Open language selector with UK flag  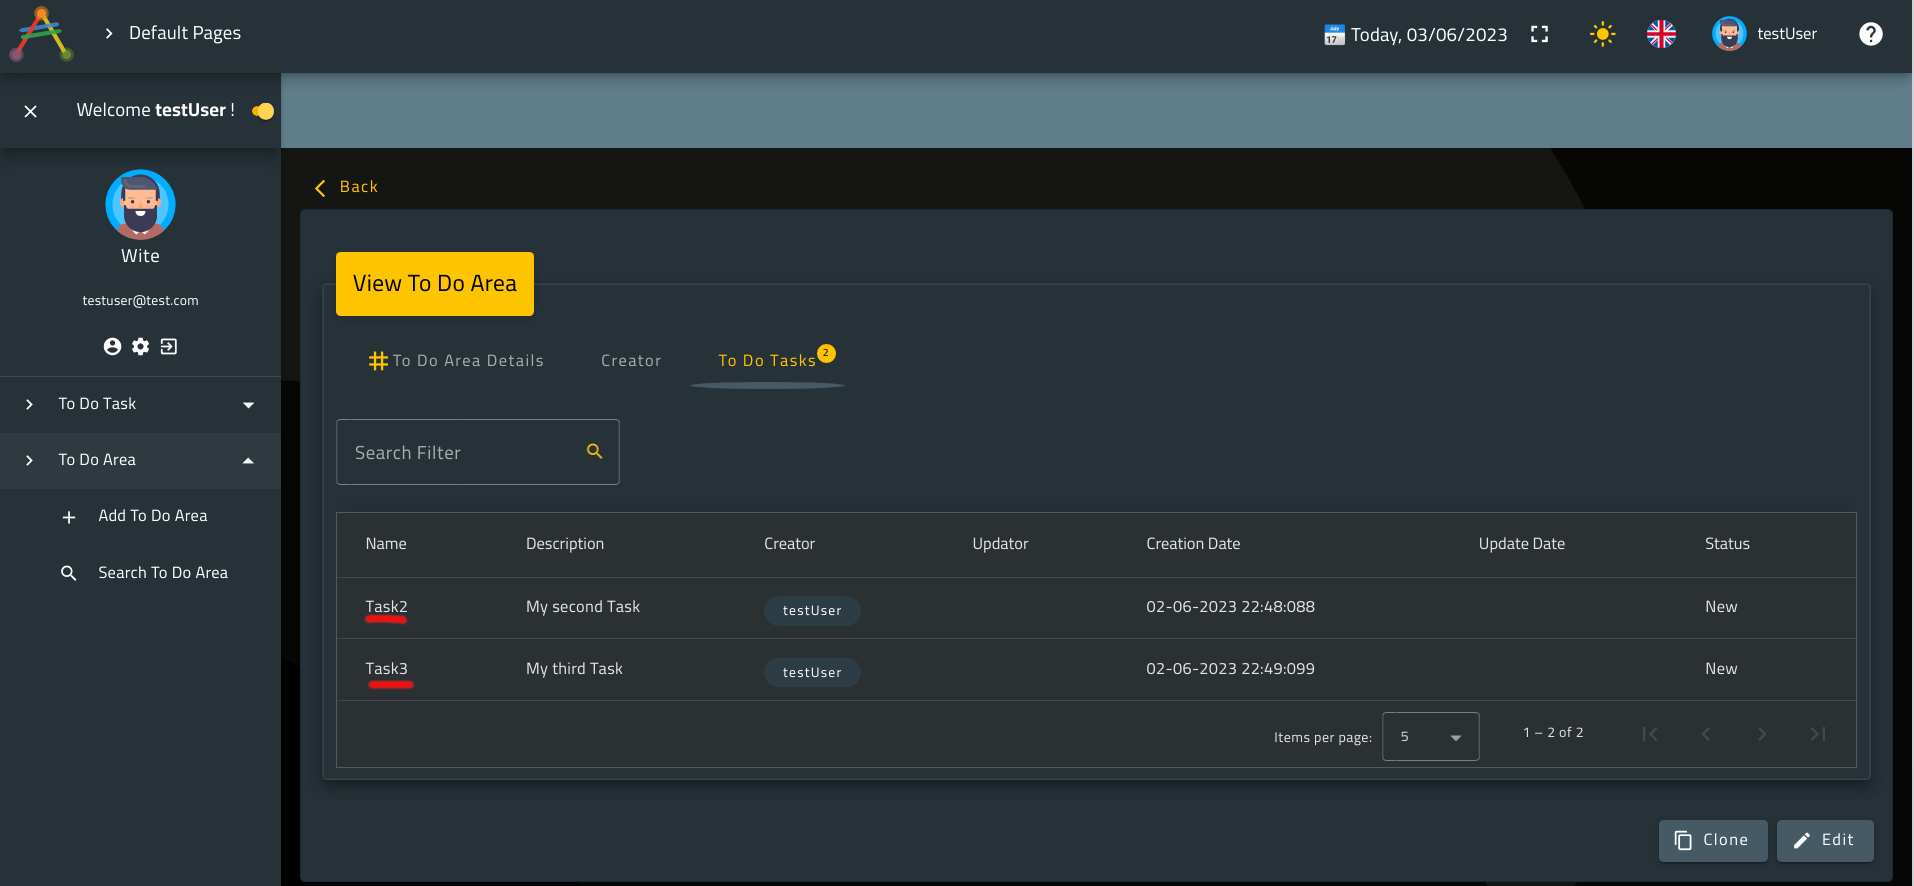click(1661, 34)
